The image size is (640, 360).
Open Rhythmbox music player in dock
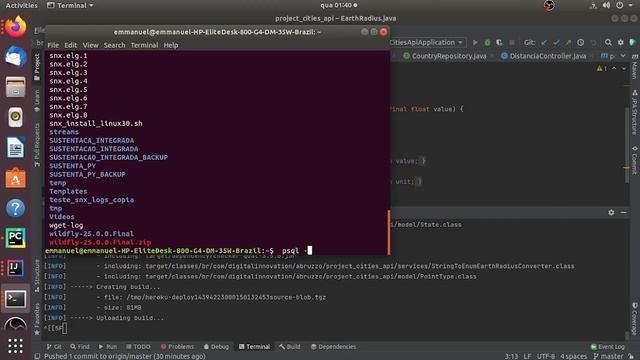pos(16,117)
